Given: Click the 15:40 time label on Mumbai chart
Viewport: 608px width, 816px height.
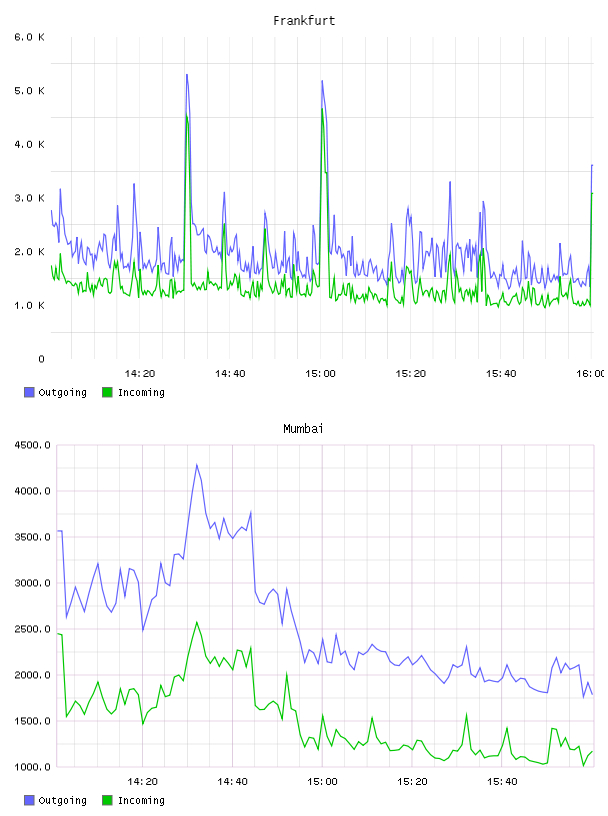Looking at the screenshot, I should (x=502, y=781).
